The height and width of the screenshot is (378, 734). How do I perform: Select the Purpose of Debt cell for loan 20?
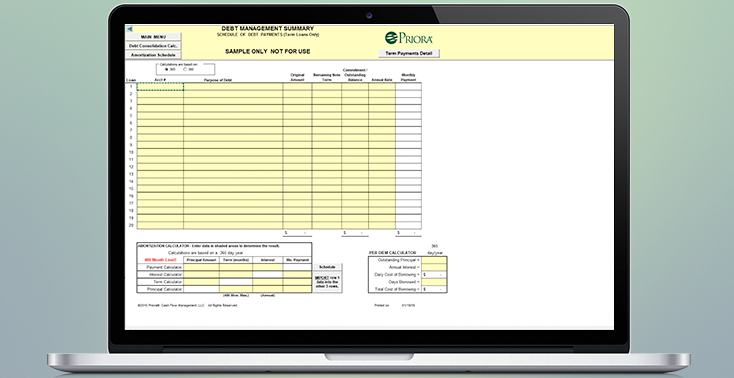pyautogui.click(x=233, y=225)
